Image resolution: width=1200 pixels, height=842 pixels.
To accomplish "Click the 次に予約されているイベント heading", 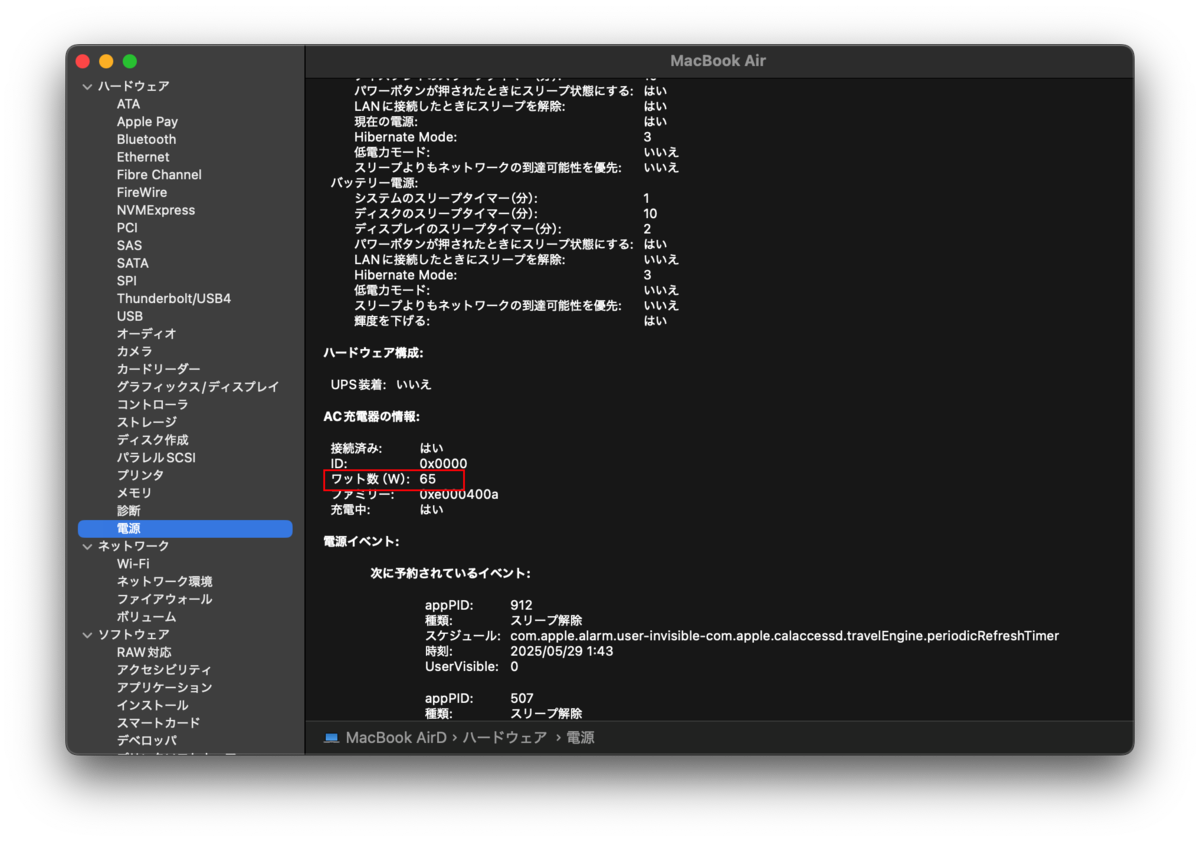I will (x=450, y=574).
